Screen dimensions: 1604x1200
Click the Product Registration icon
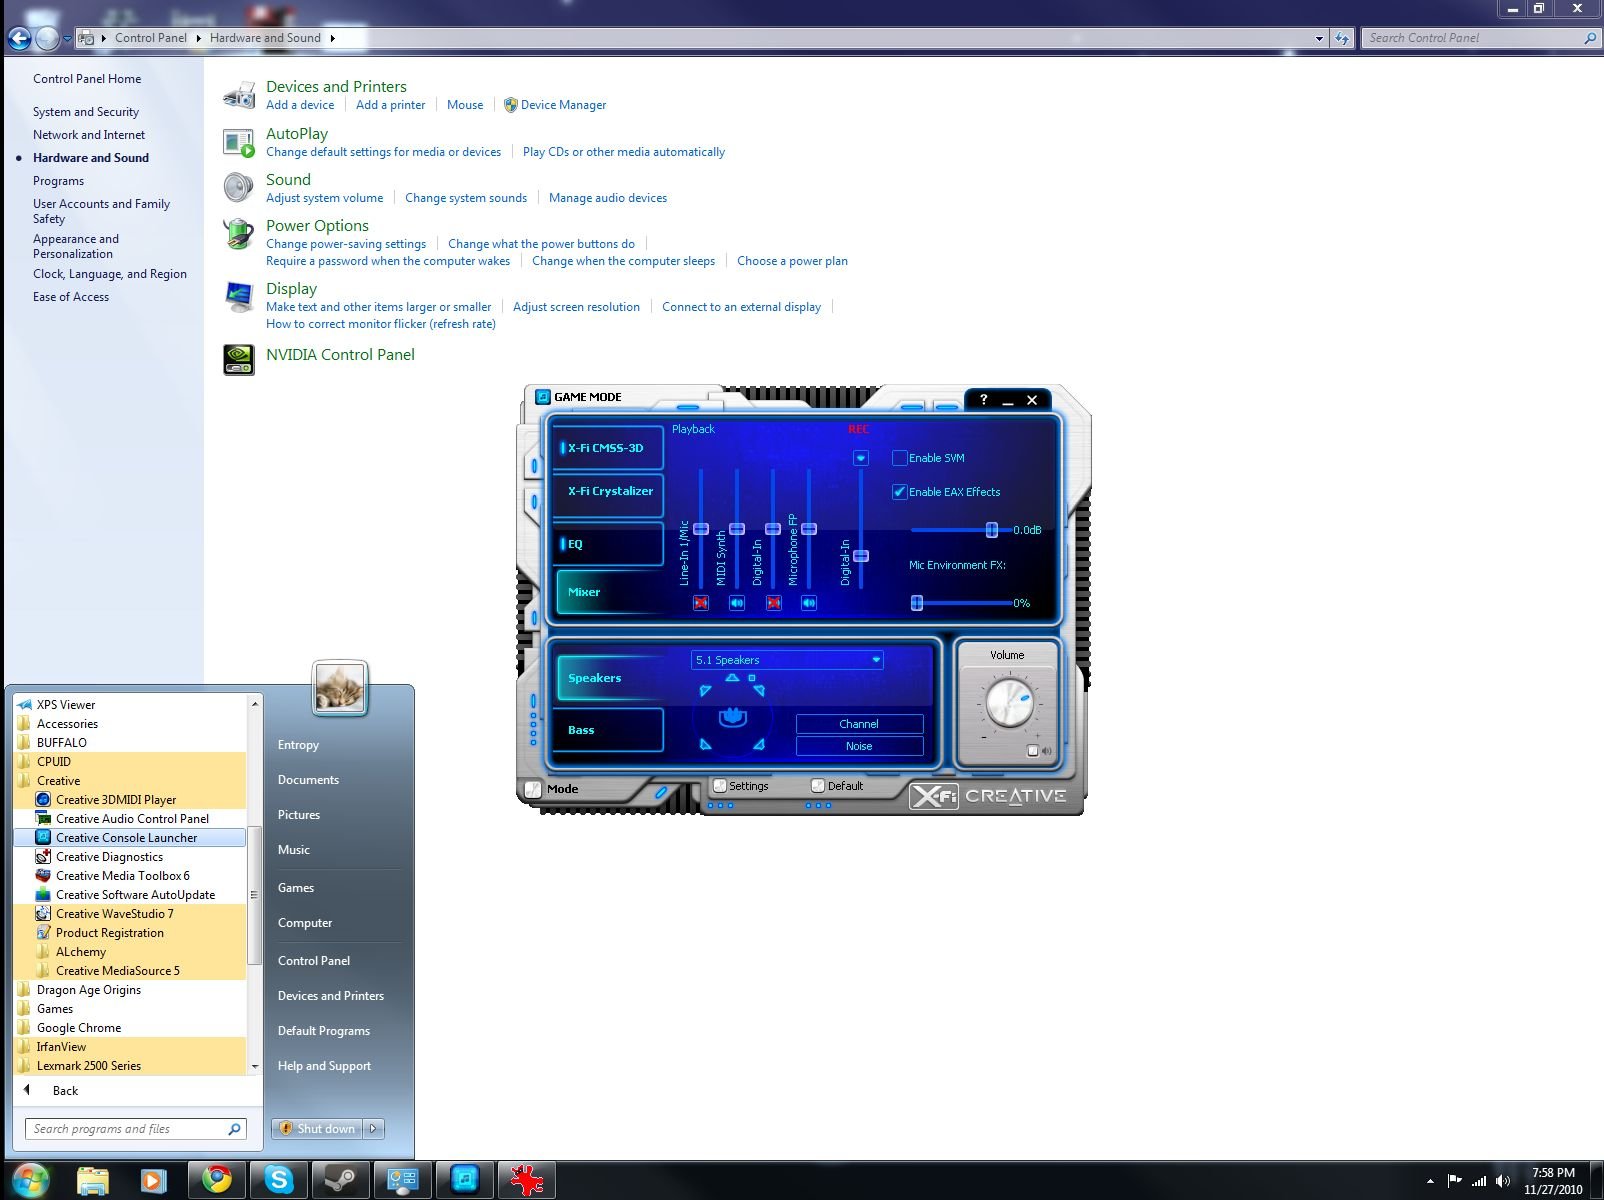click(43, 932)
